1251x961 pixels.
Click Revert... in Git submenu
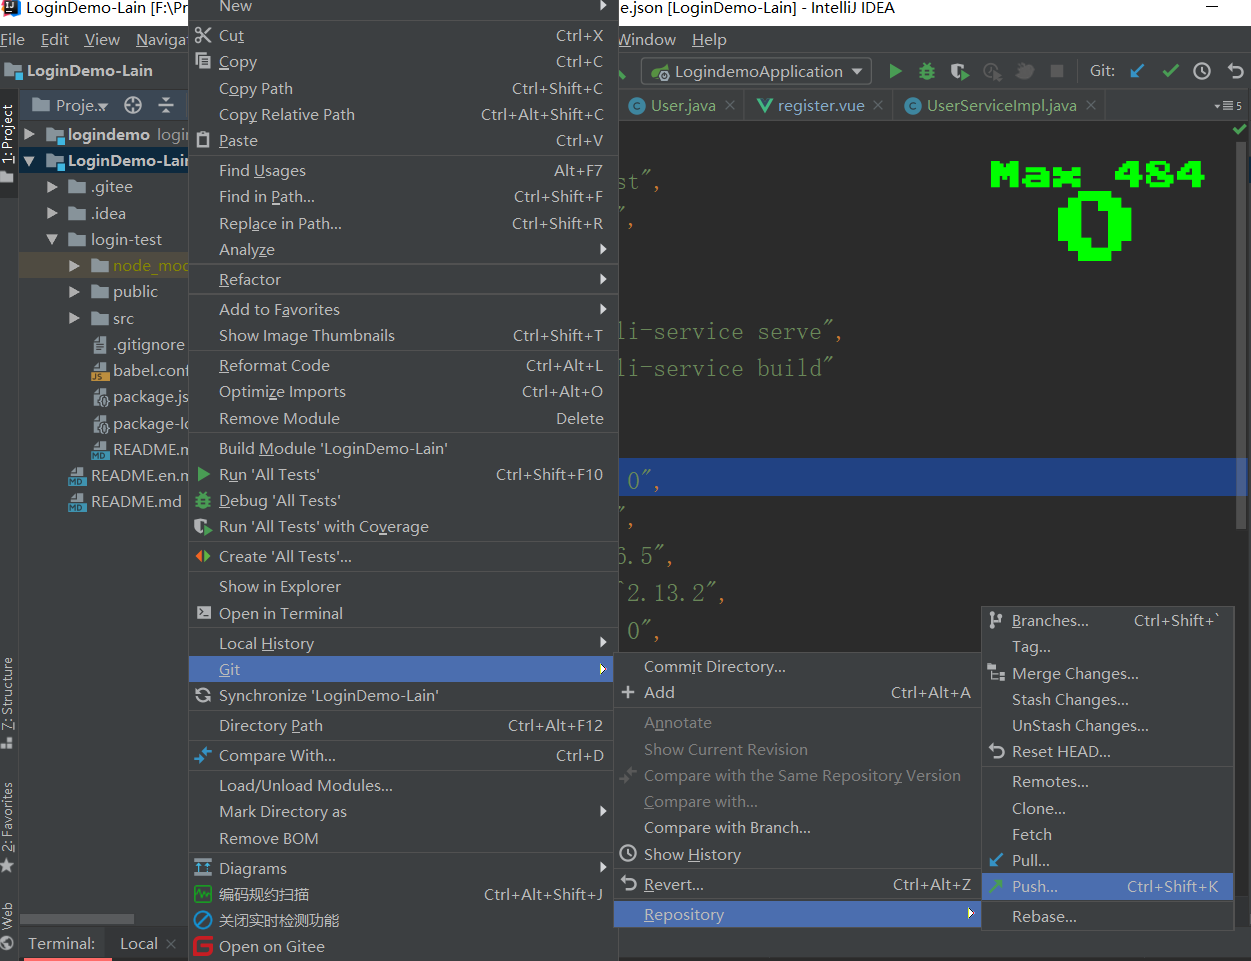coord(797,884)
